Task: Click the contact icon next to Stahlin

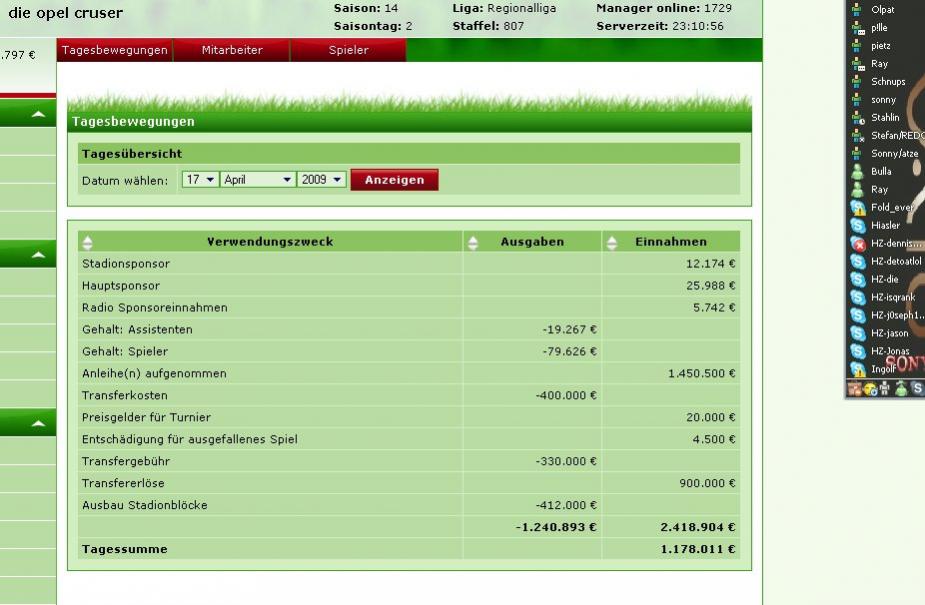Action: (x=857, y=118)
